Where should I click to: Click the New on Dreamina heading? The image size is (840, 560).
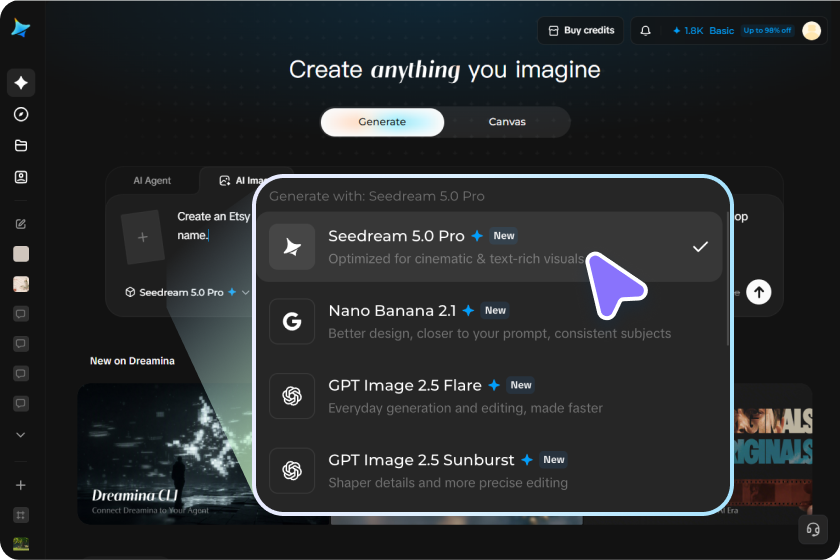click(132, 361)
